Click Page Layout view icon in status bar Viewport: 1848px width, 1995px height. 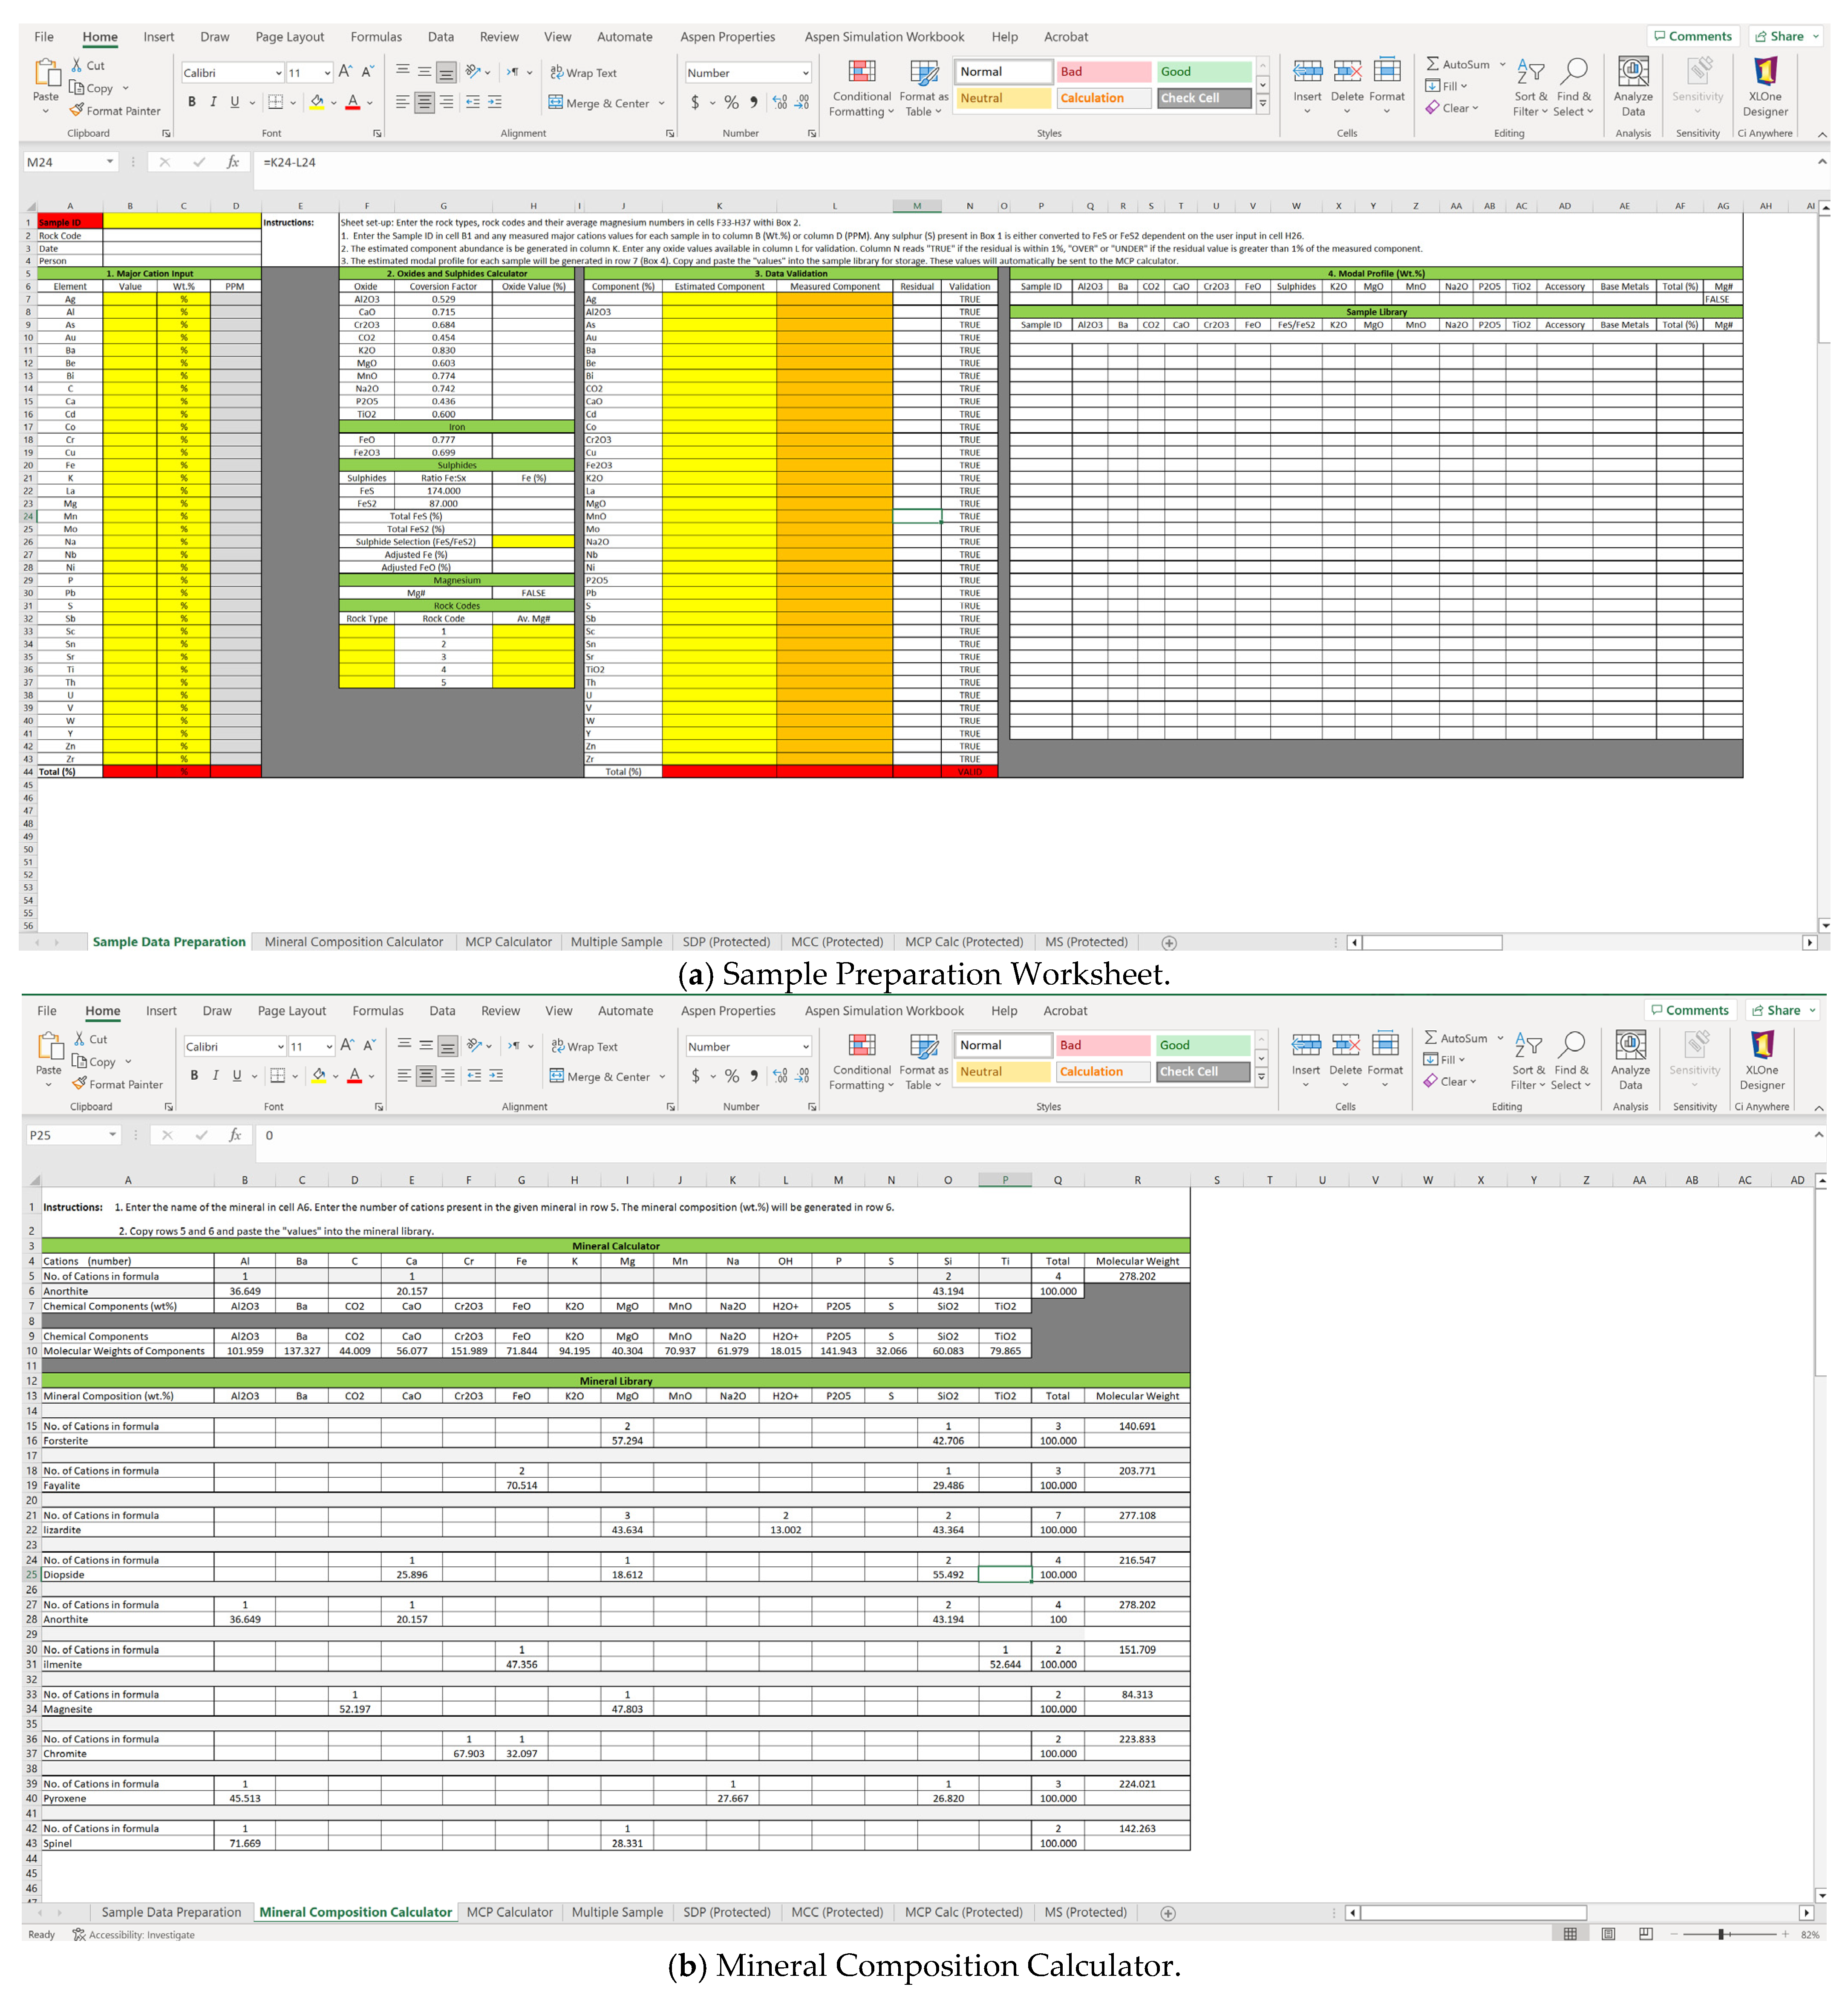pos(1608,1934)
